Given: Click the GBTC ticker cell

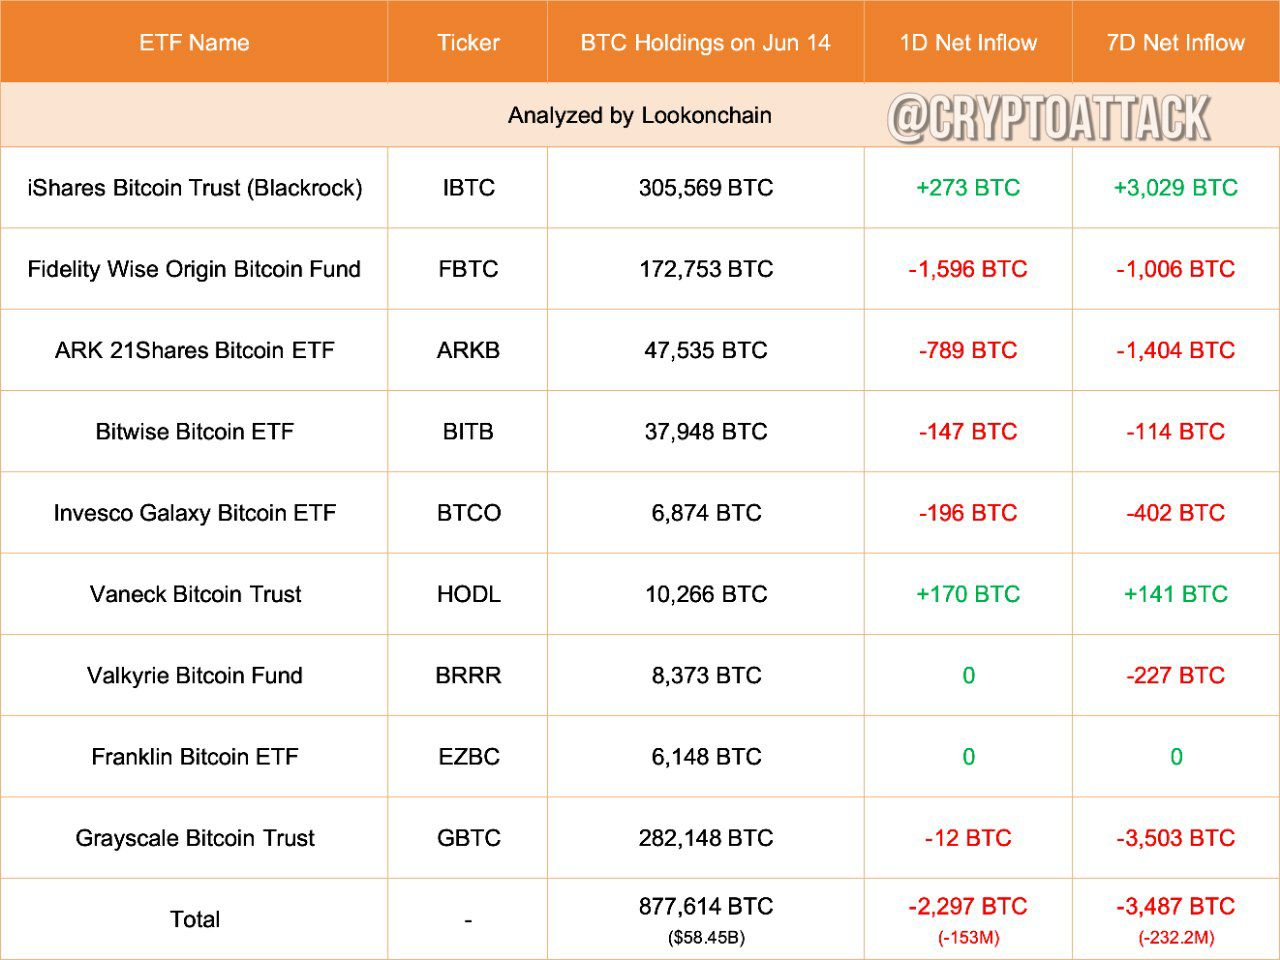Looking at the screenshot, I should pyautogui.click(x=468, y=838).
